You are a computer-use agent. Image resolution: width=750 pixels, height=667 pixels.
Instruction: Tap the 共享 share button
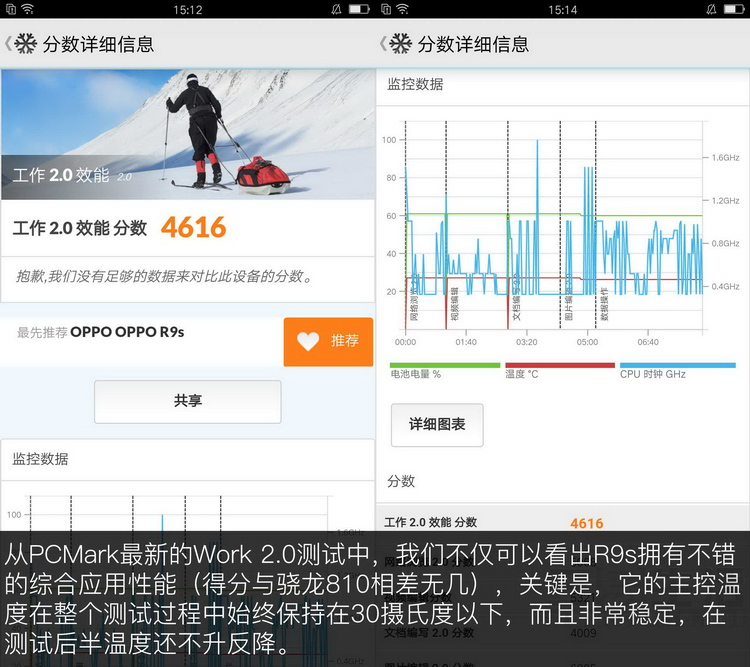pos(188,401)
